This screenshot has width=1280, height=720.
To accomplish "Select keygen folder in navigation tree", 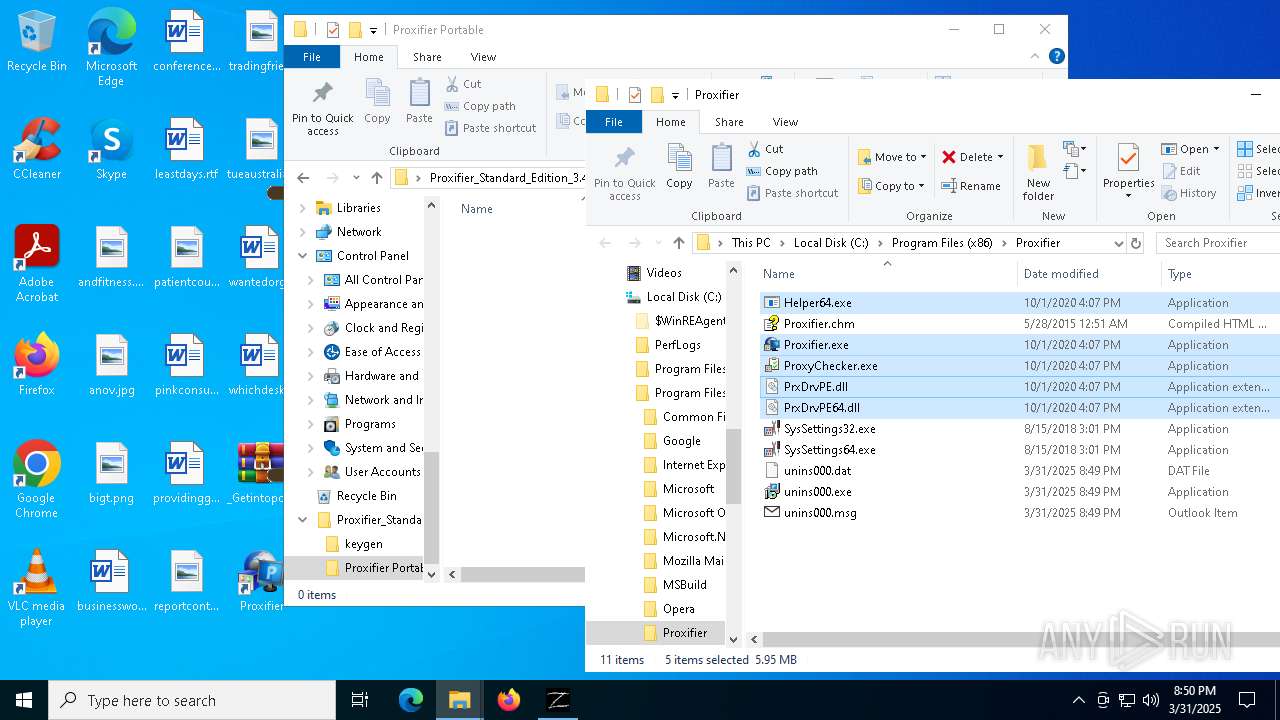I will click(x=355, y=544).
